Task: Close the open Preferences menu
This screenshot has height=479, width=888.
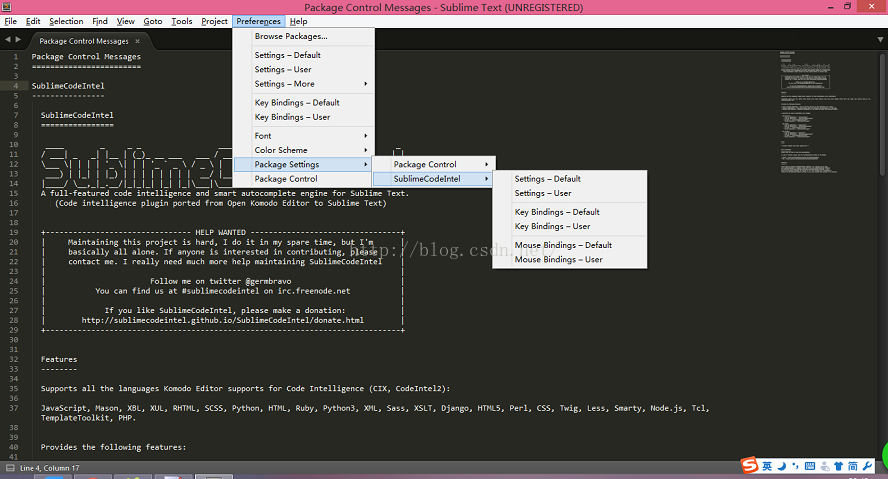Action: pos(258,21)
